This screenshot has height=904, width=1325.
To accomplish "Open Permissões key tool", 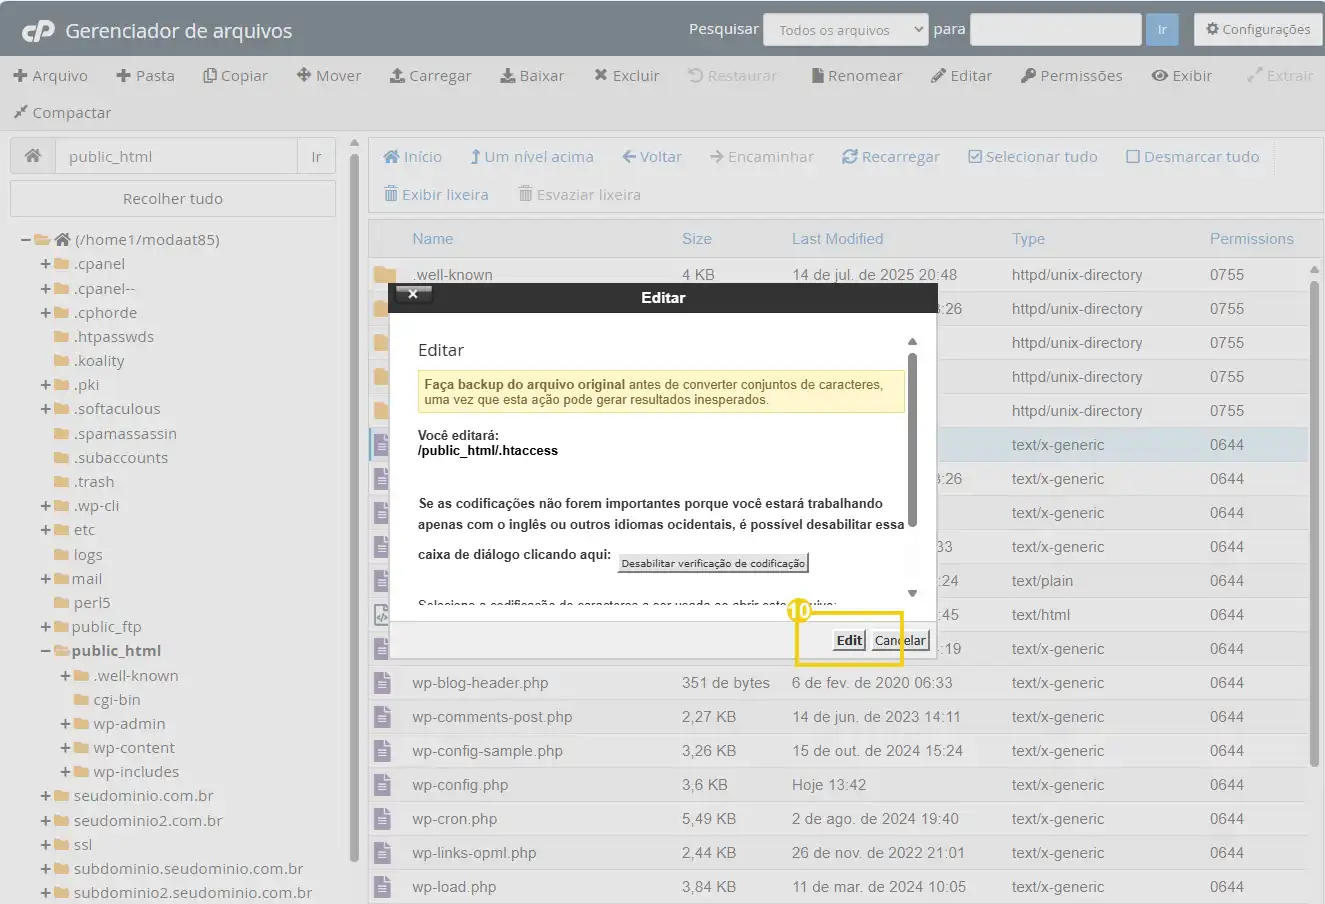I will click(1071, 76).
